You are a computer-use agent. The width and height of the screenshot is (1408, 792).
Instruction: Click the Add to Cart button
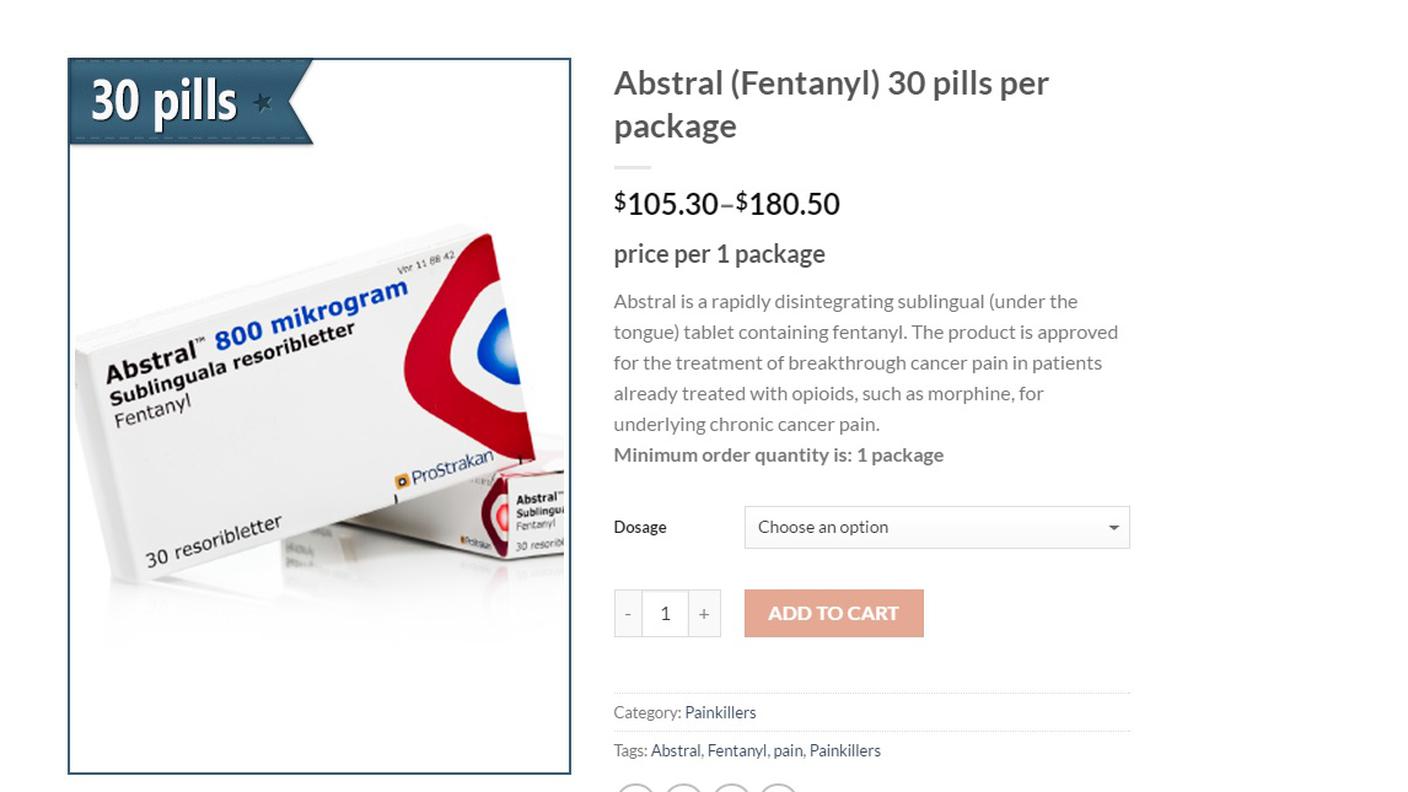pyautogui.click(x=834, y=613)
